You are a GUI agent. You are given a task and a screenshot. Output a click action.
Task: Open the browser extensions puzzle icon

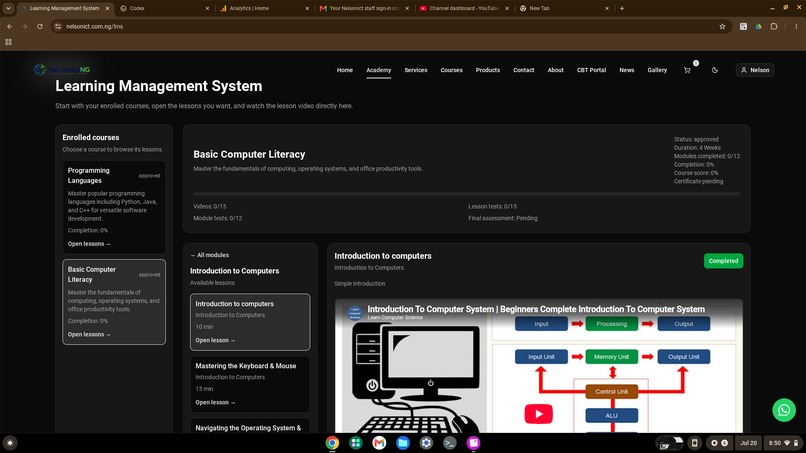[x=774, y=26]
